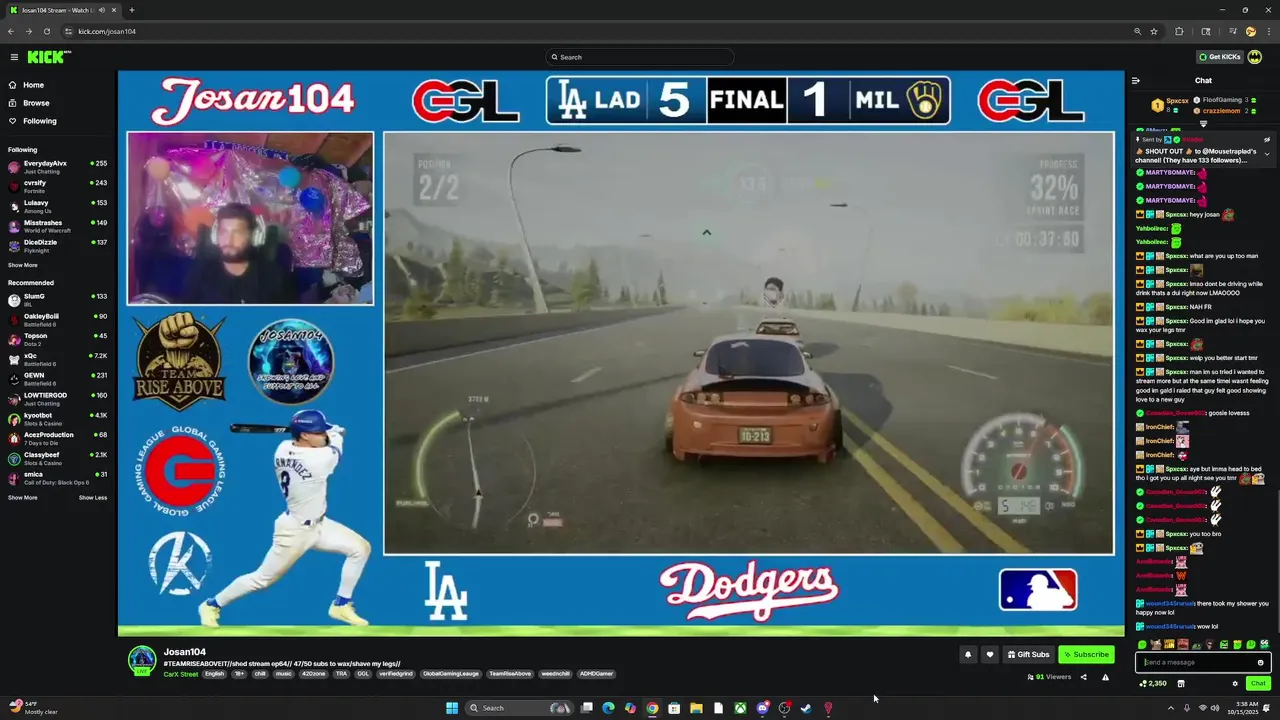Viewport: 1280px width, 720px height.
Task: Open Windows Start menu
Action: tap(452, 708)
